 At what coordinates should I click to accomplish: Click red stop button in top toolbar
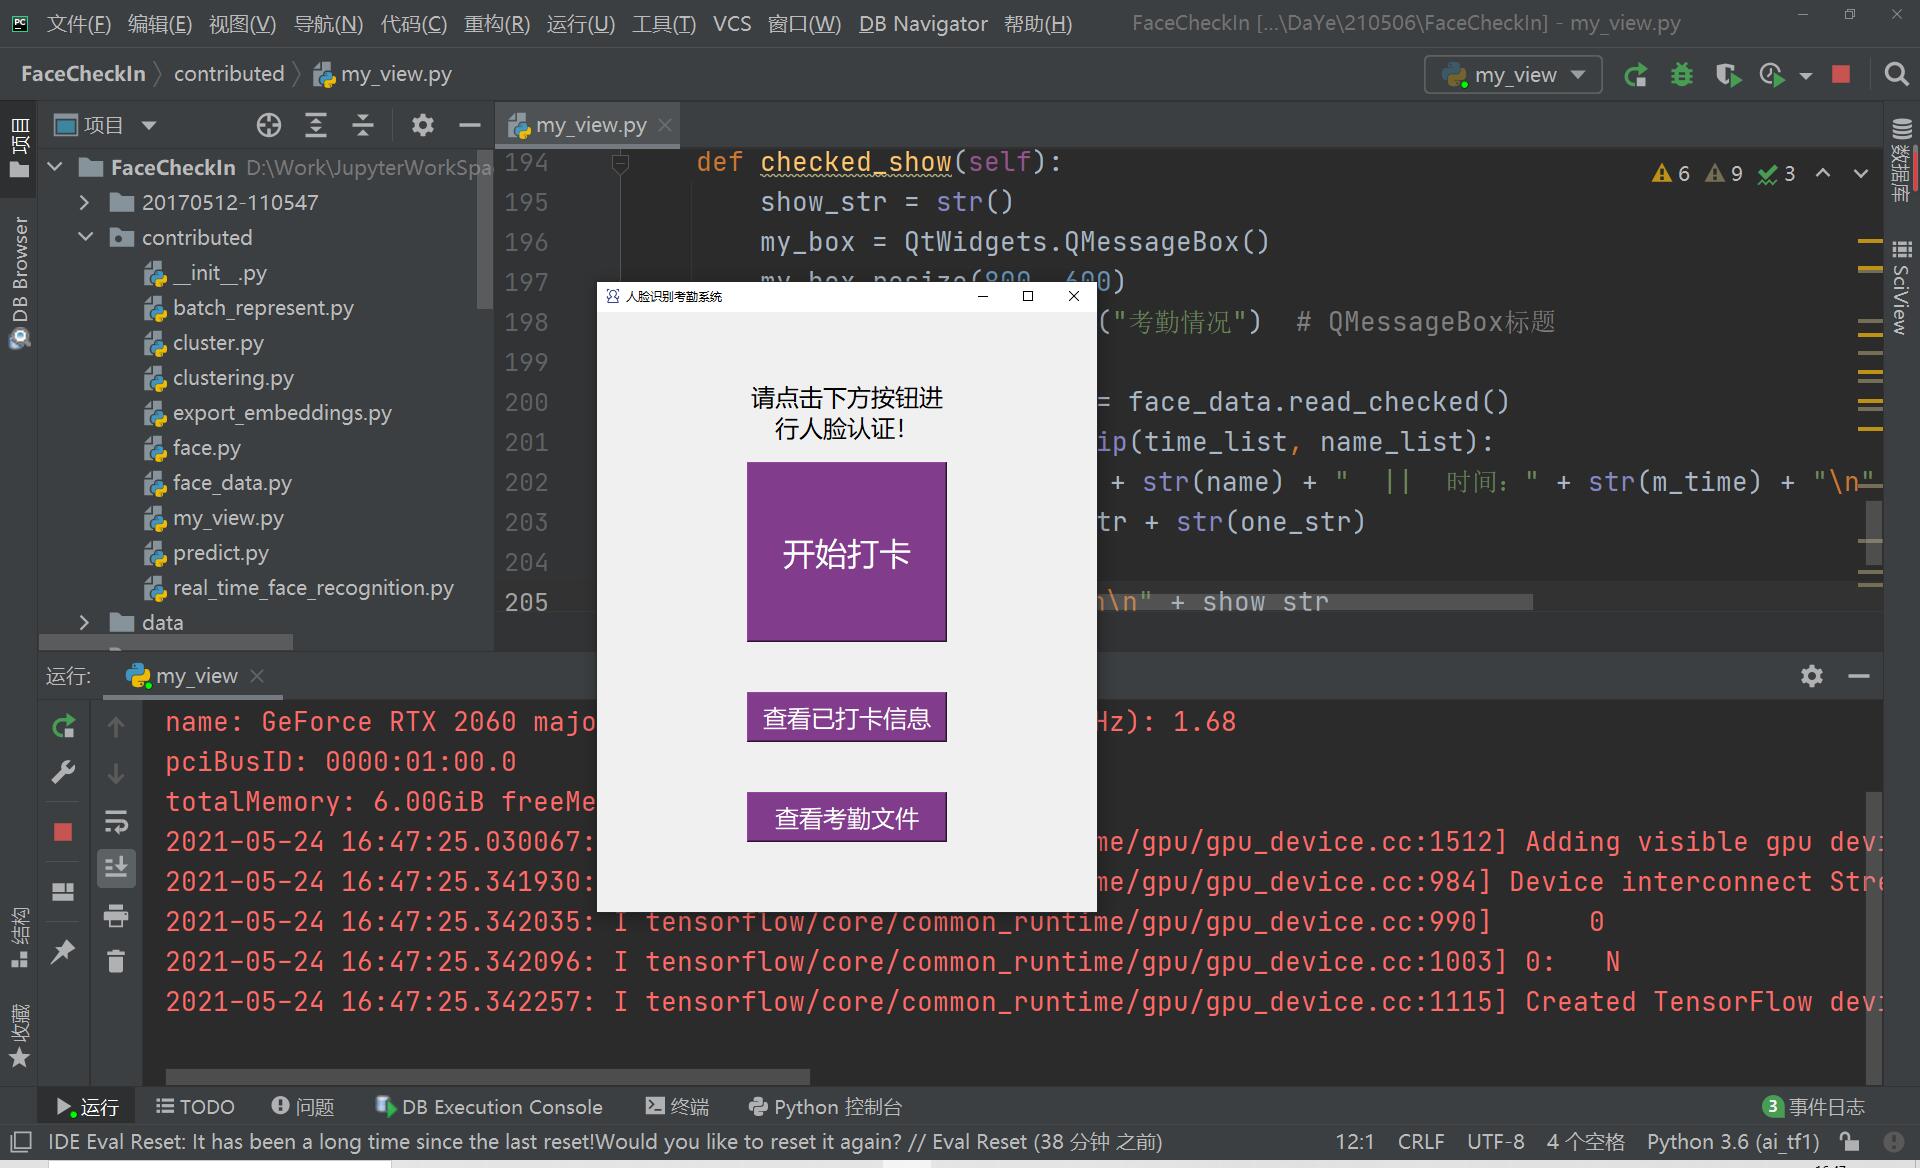(1841, 75)
